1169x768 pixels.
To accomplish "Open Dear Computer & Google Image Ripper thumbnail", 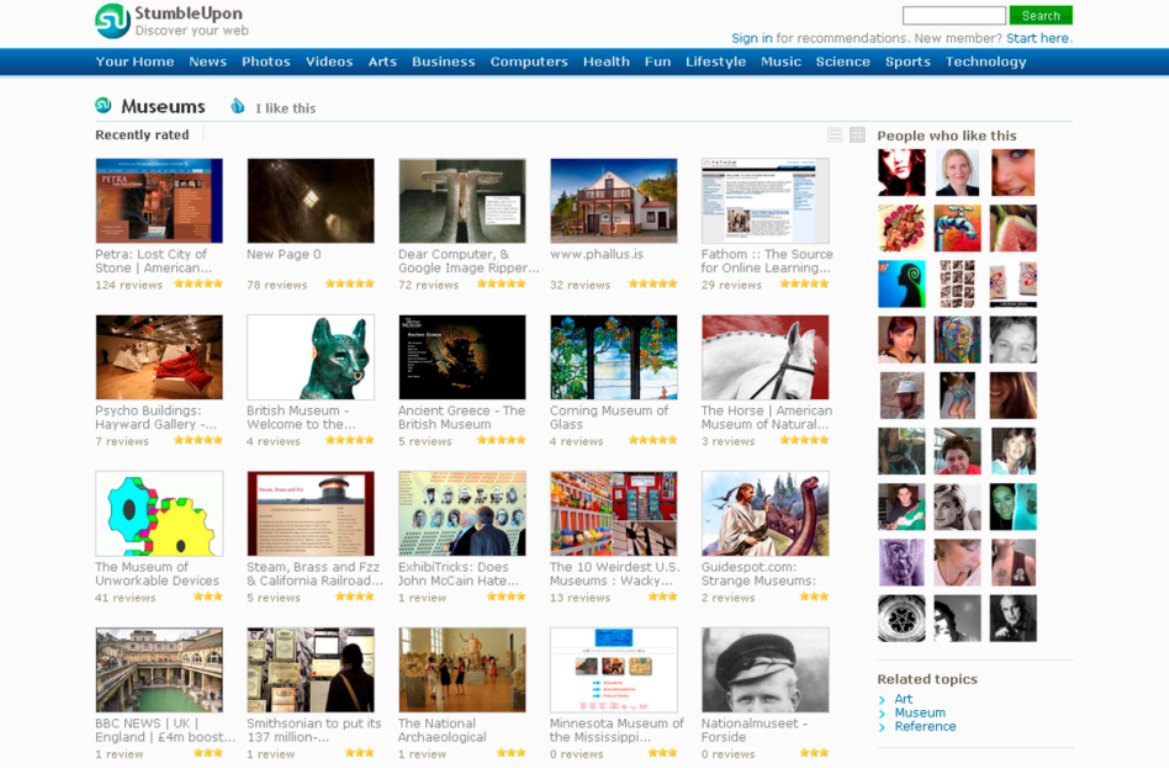I will [x=462, y=201].
